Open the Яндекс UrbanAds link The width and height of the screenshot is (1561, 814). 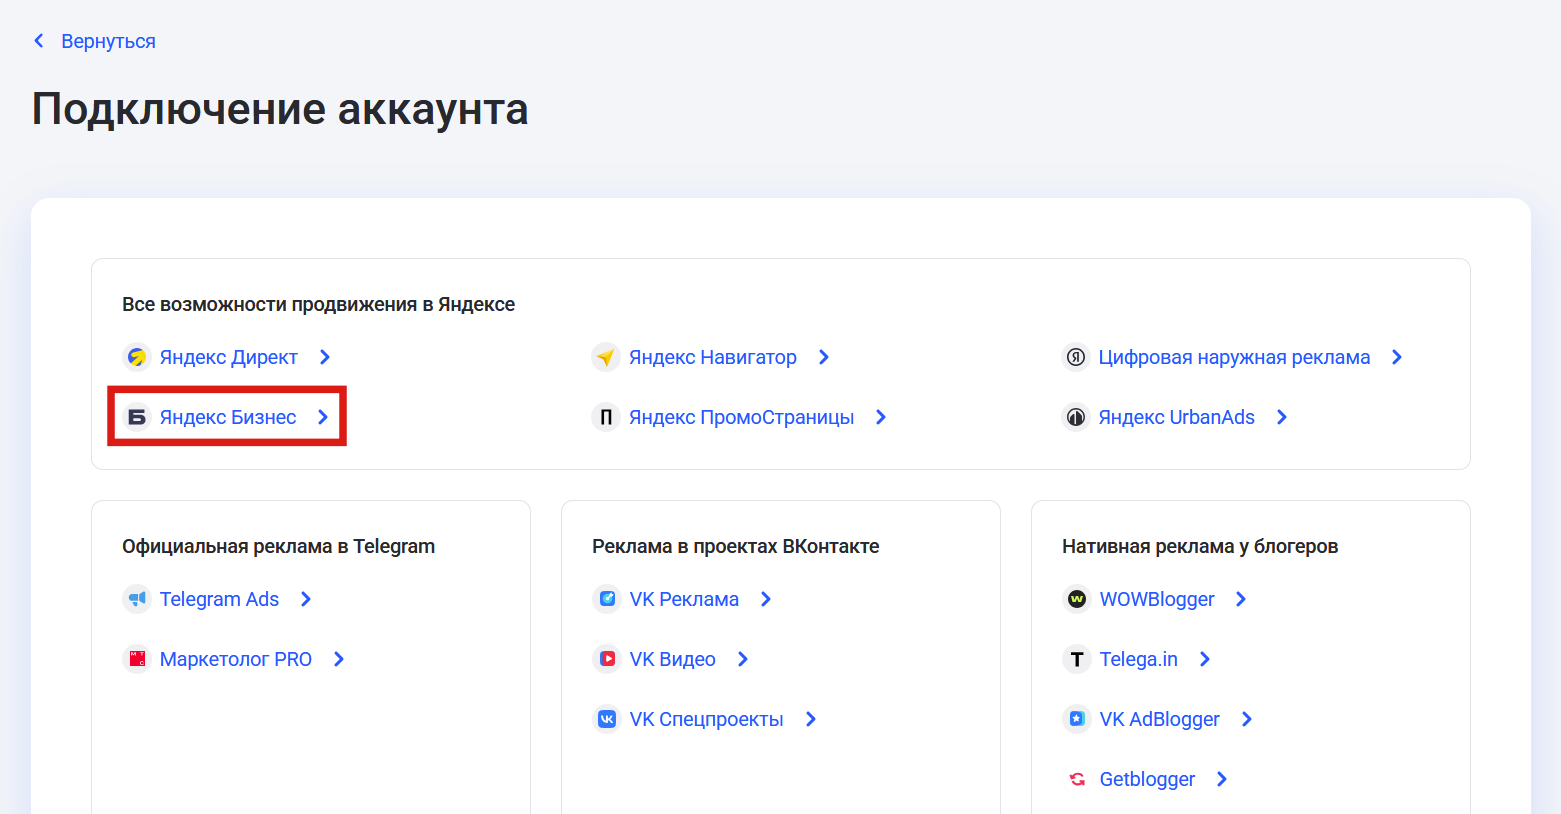[1177, 417]
